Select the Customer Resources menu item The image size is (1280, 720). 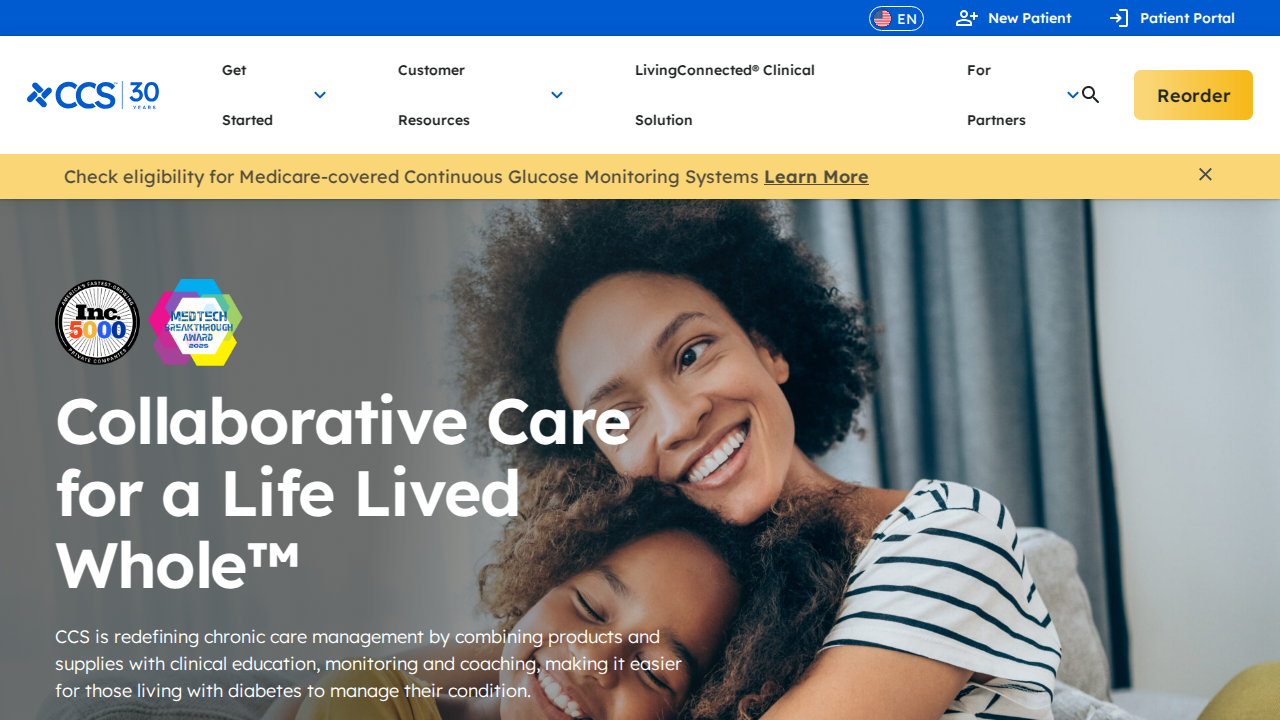click(x=434, y=95)
